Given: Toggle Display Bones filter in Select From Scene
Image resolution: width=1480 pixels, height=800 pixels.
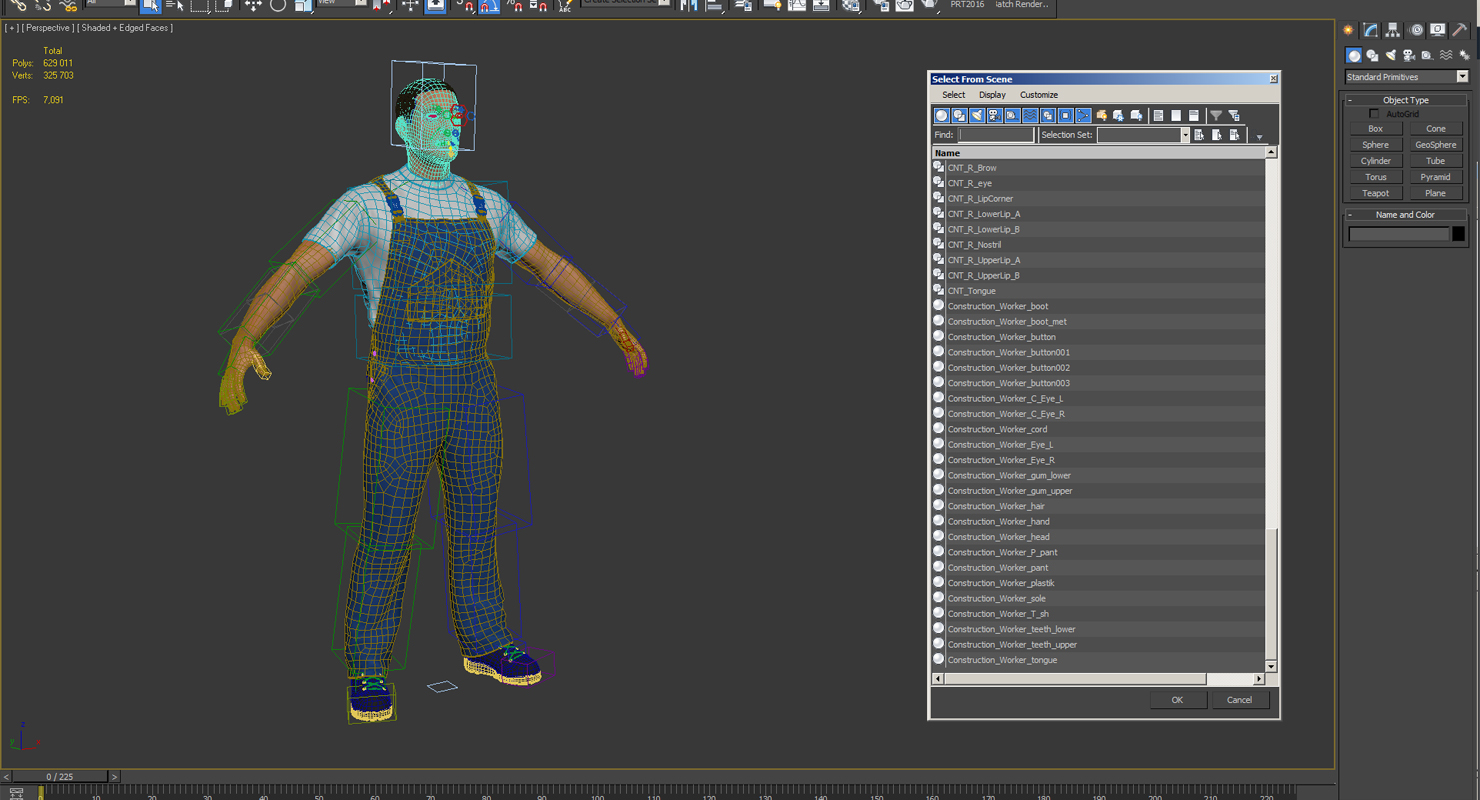Looking at the screenshot, I should click(x=1083, y=116).
